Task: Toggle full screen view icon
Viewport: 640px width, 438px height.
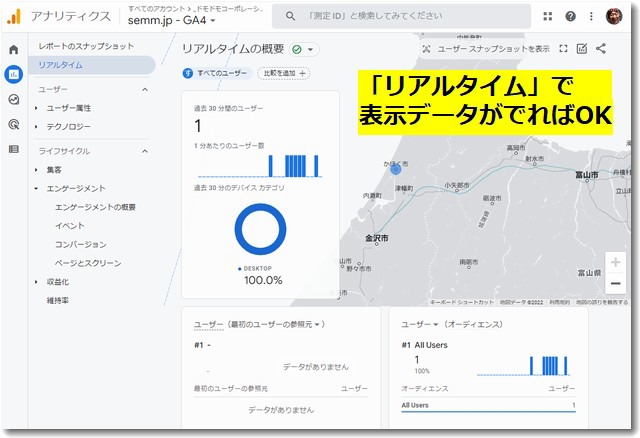Action: pyautogui.click(x=563, y=49)
